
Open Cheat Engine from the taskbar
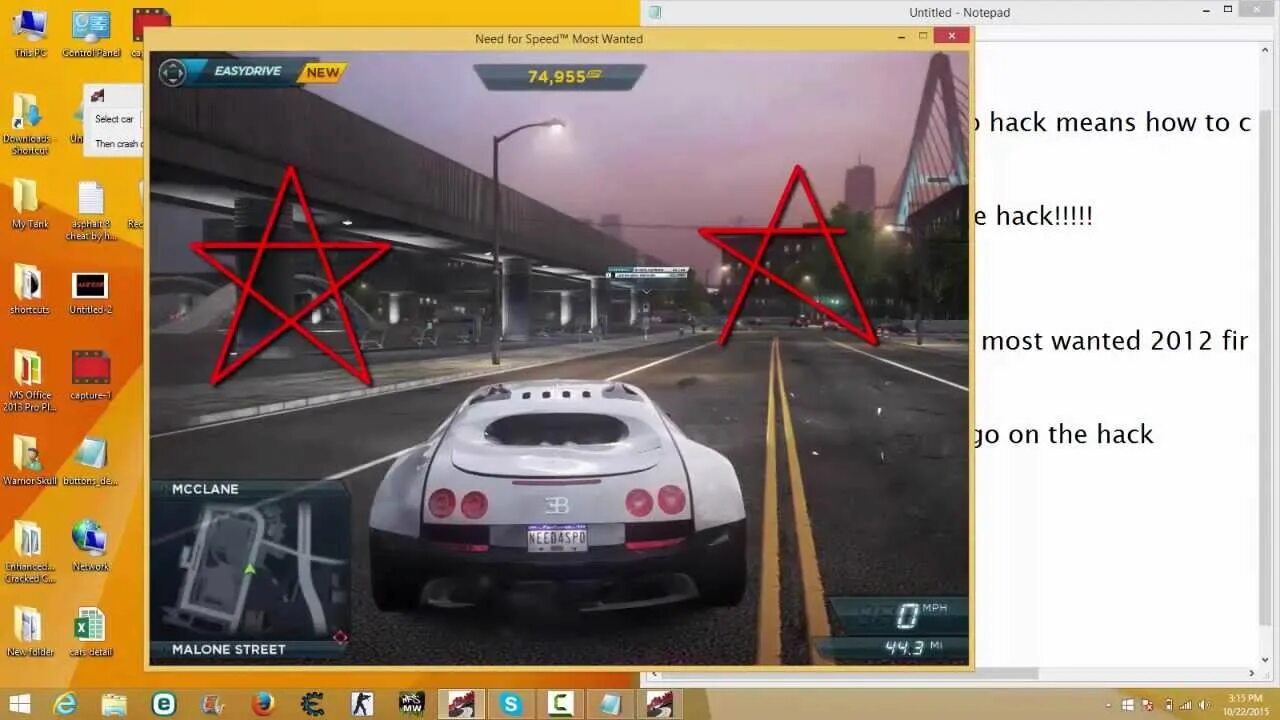[x=312, y=704]
